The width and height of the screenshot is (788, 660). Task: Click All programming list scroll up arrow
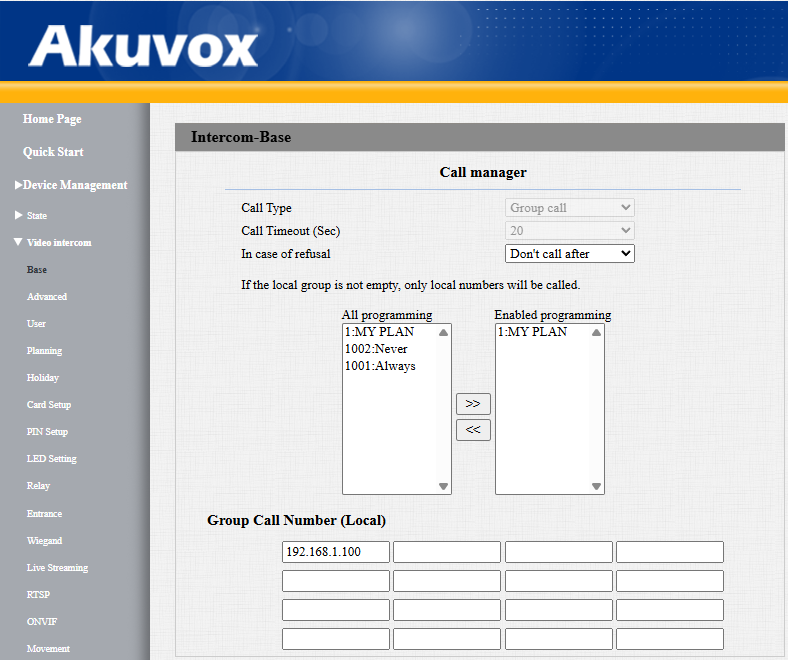[x=443, y=333]
